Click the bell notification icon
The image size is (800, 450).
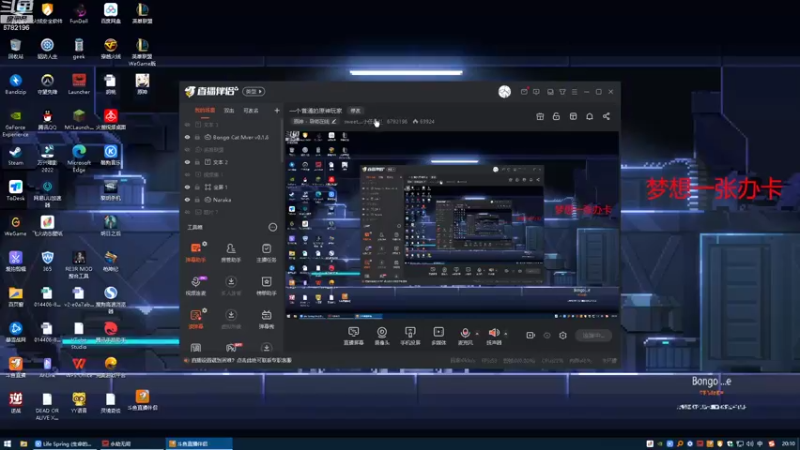click(589, 116)
